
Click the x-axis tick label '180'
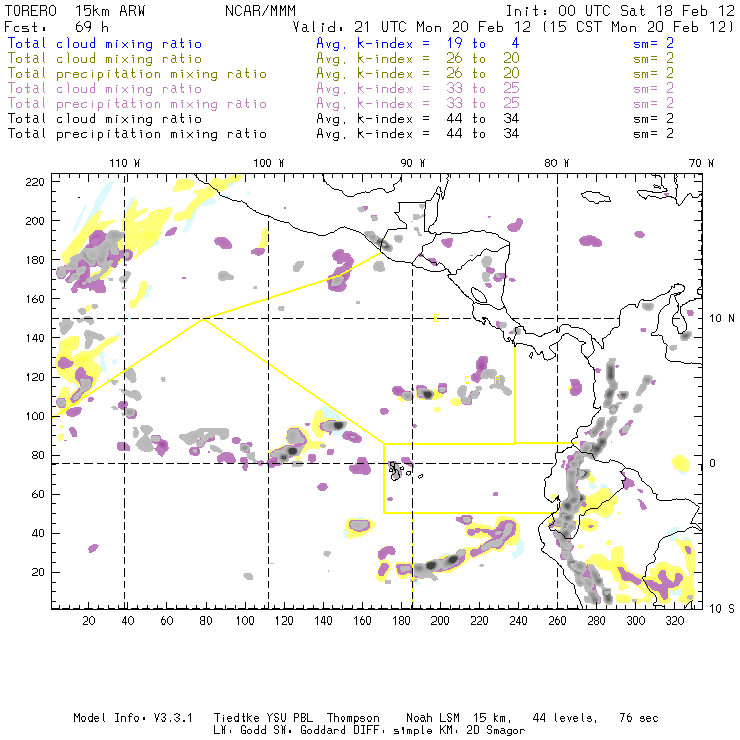[x=401, y=621]
